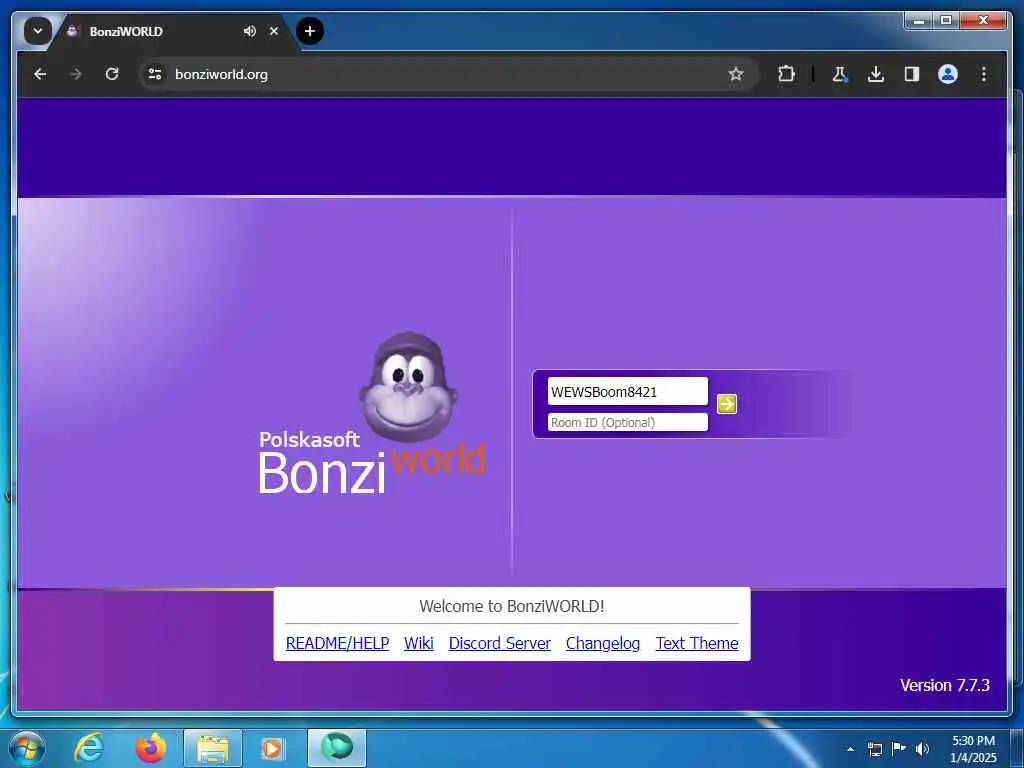Open the Wiki link
Viewport: 1024px width, 768px height.
419,643
